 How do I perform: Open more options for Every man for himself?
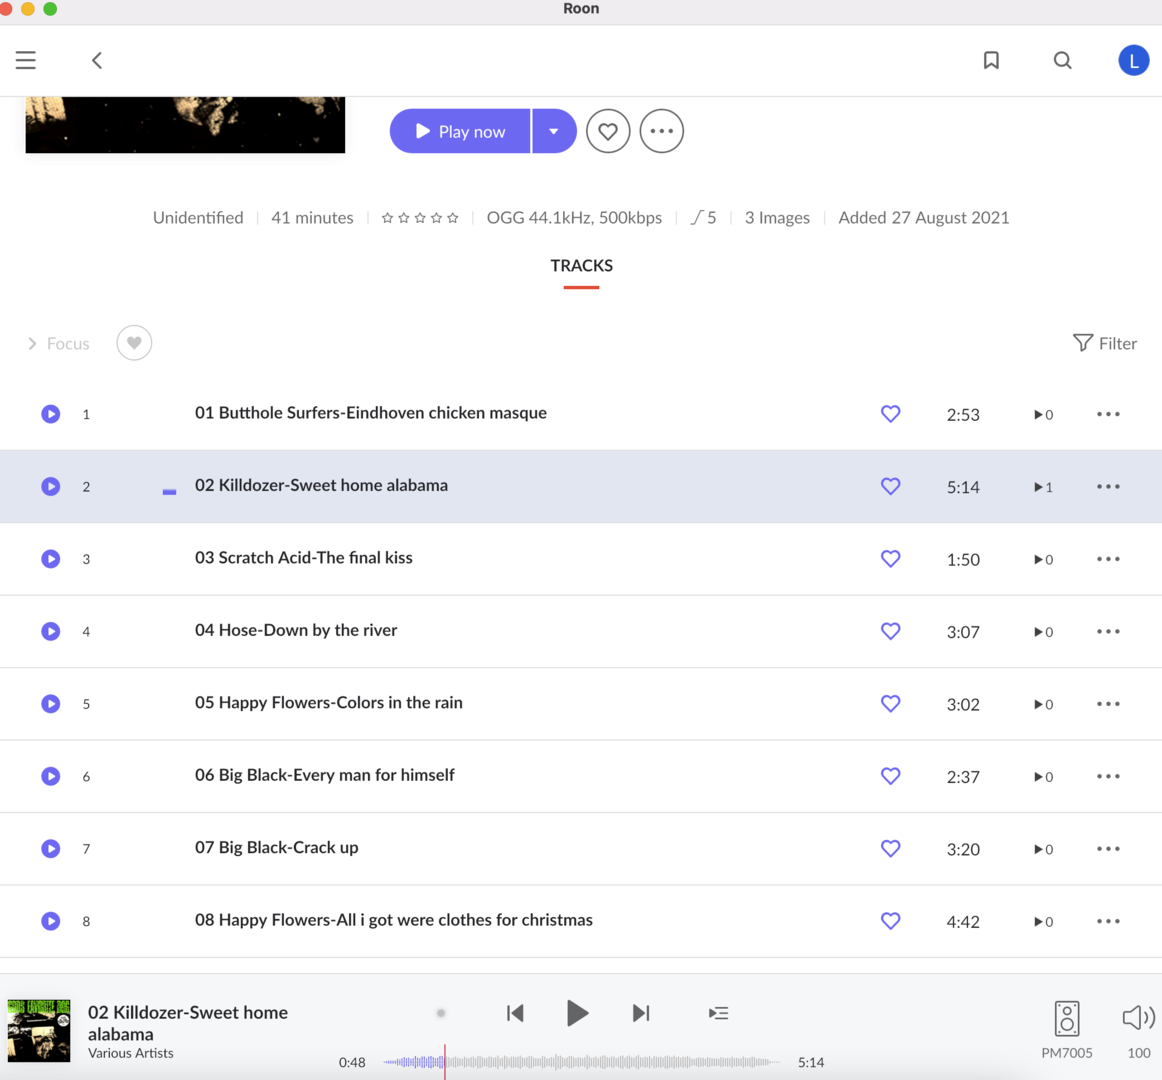point(1109,777)
